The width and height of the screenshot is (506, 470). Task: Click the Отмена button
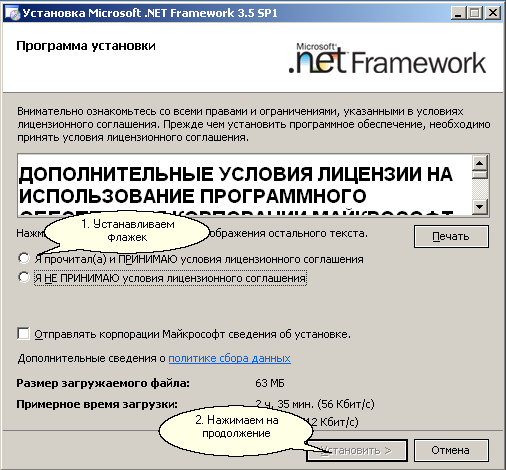click(x=451, y=450)
